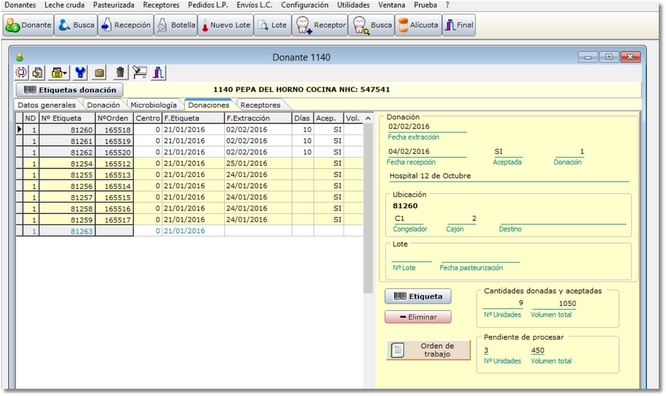Open the Alícuota toolbar button
This screenshot has width=666, height=396.
[418, 25]
